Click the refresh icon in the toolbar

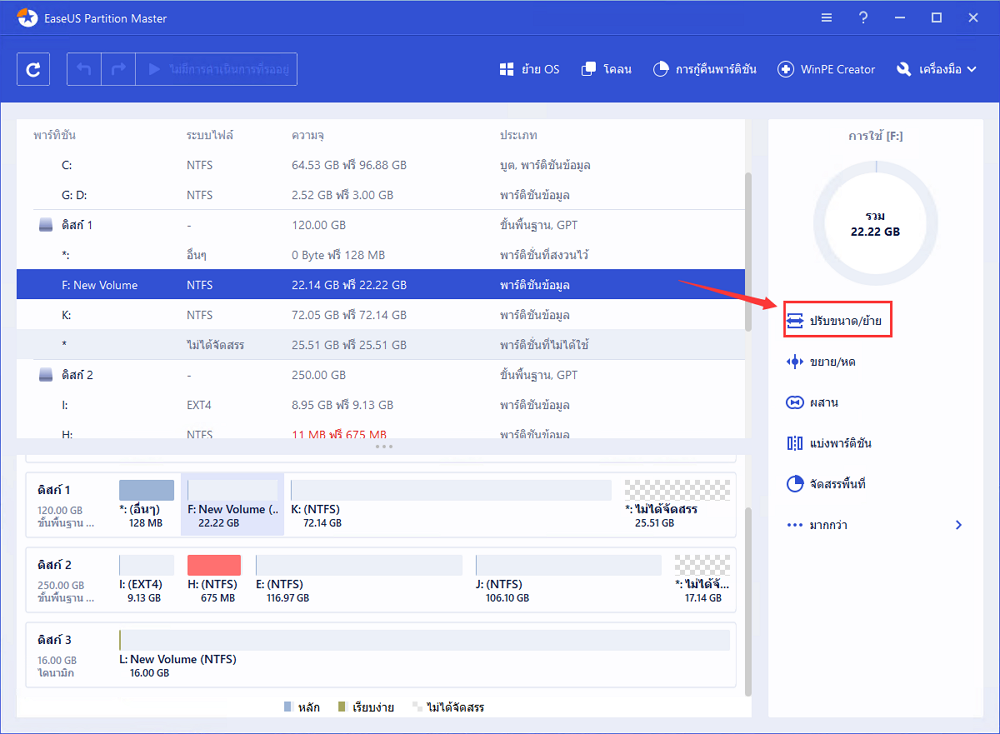pos(33,69)
